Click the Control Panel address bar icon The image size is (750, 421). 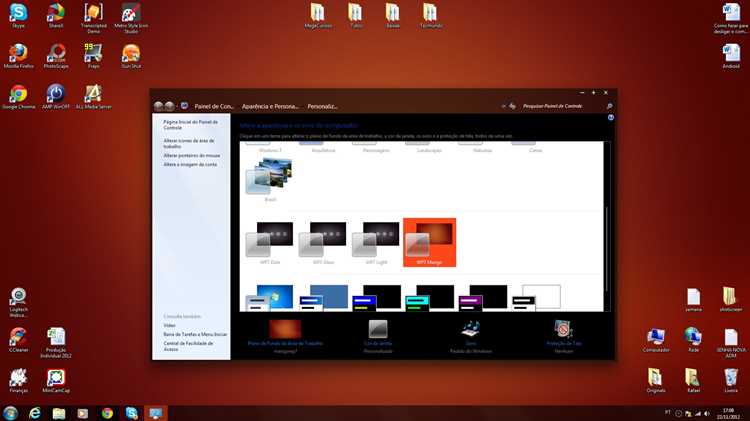tap(185, 106)
